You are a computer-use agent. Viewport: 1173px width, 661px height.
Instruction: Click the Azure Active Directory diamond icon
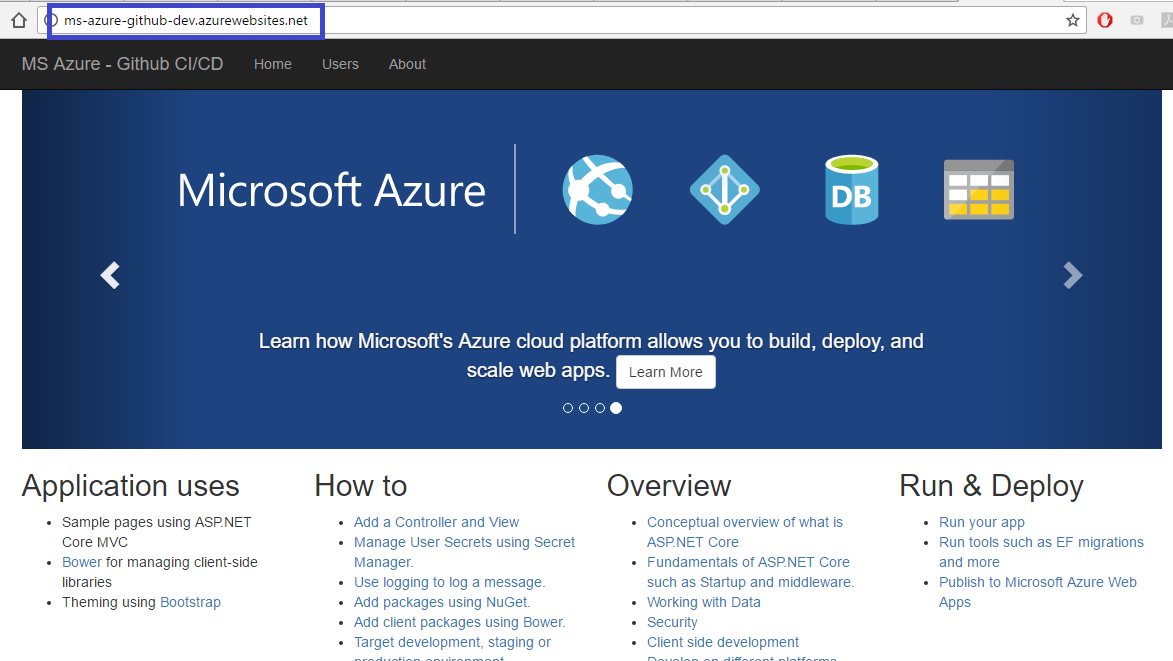click(x=724, y=189)
